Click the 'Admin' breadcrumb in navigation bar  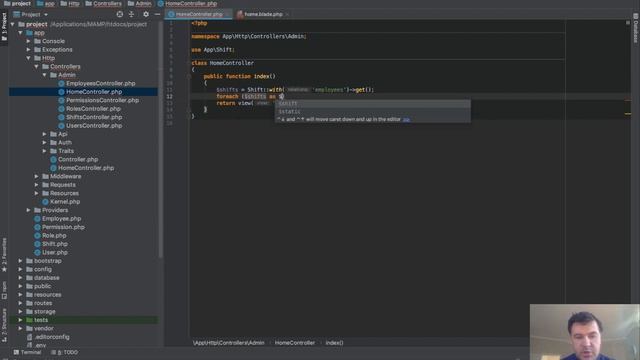pos(139,3)
